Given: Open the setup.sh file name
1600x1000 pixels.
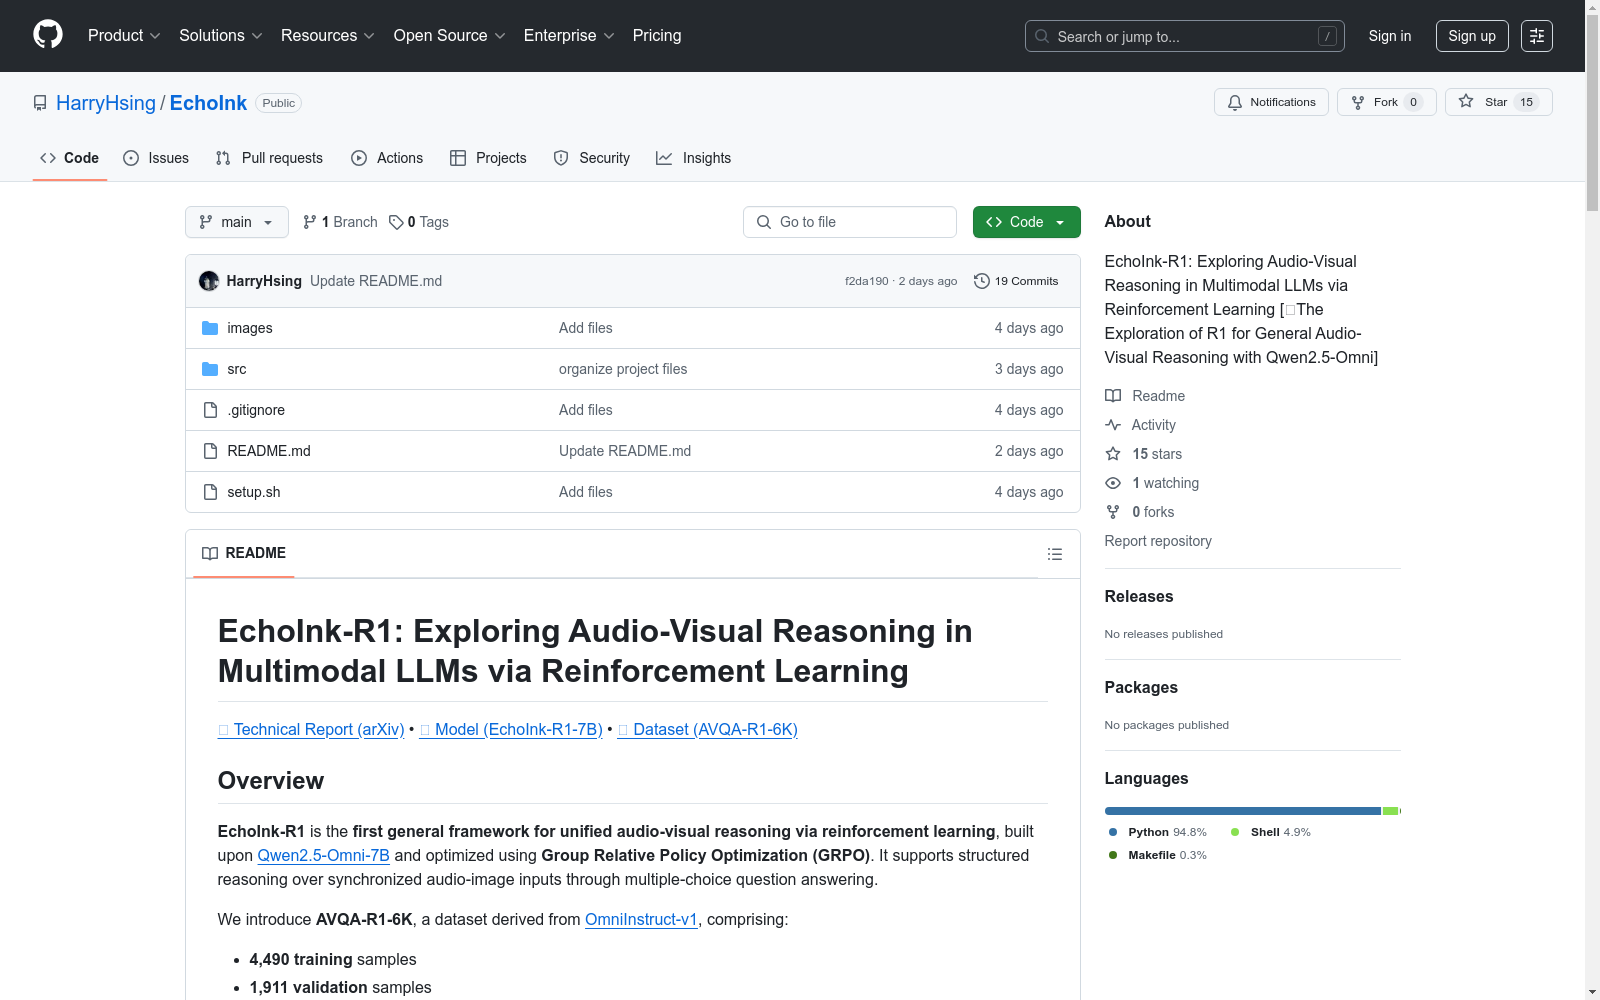Looking at the screenshot, I should [x=254, y=492].
